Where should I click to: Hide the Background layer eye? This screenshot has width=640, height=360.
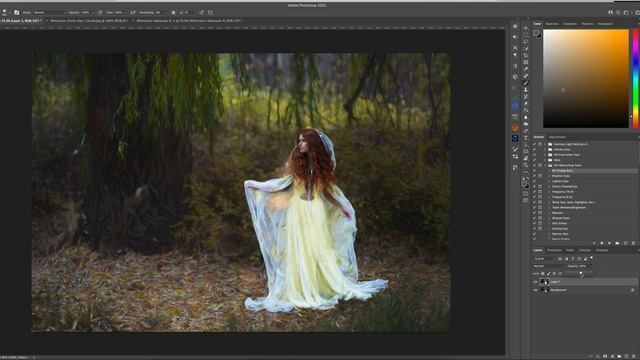pyautogui.click(x=535, y=290)
